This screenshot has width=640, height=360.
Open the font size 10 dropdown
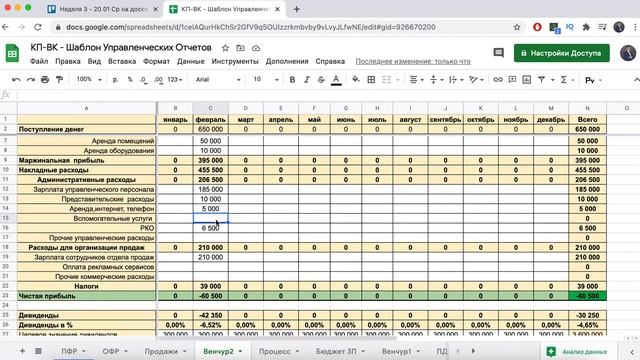point(265,80)
